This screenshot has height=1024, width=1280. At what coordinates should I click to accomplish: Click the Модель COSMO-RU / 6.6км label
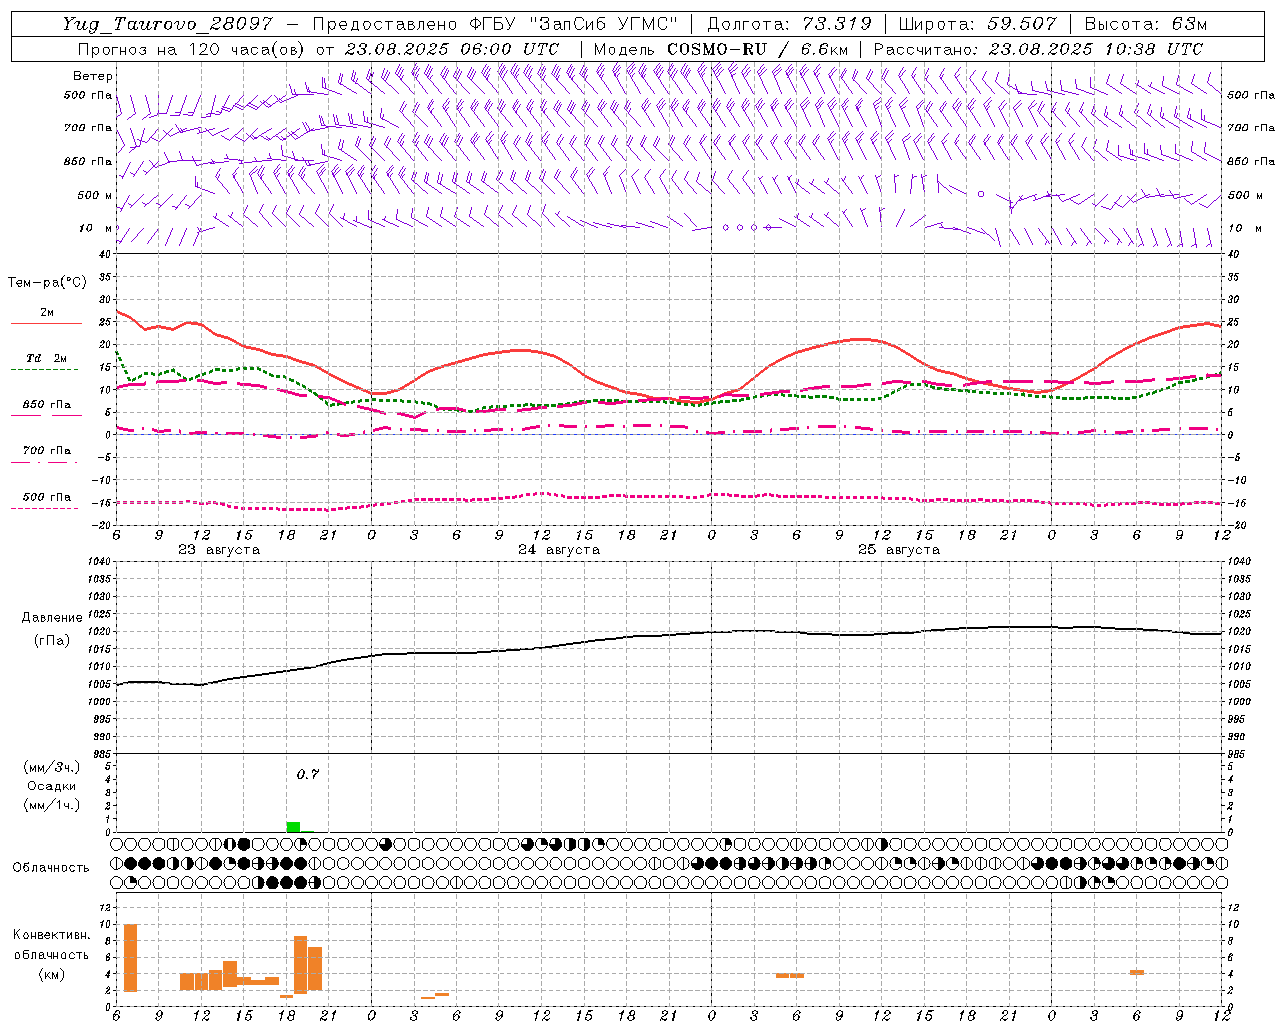(721, 49)
